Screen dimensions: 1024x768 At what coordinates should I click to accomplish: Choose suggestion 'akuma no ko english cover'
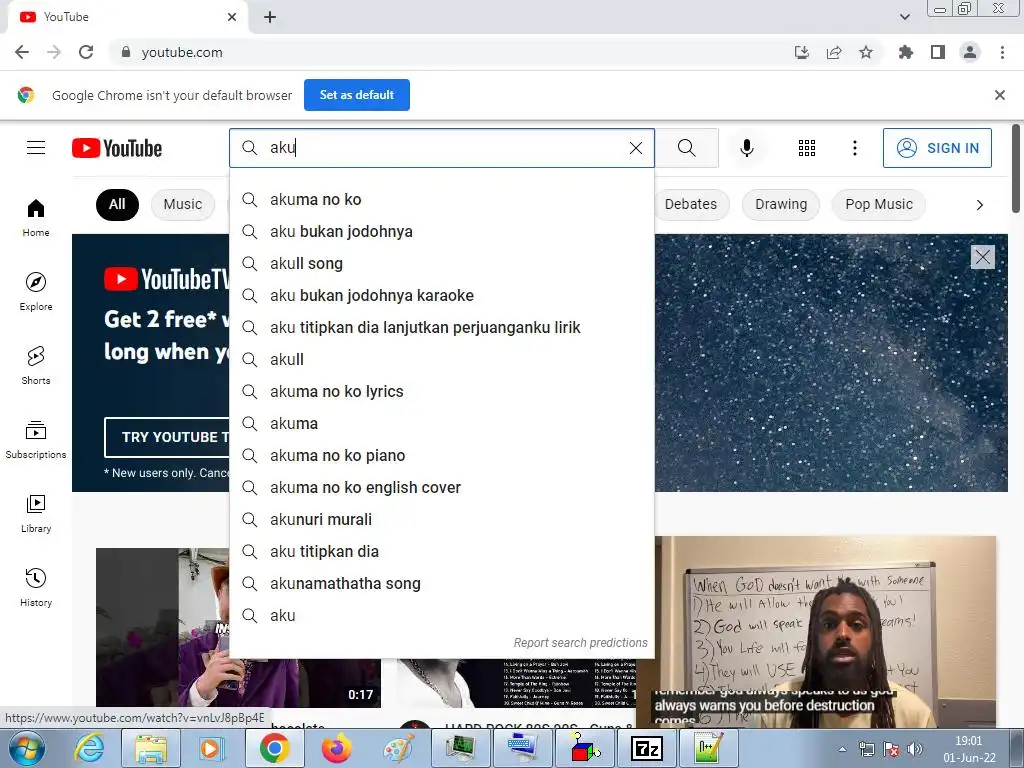(x=442, y=487)
